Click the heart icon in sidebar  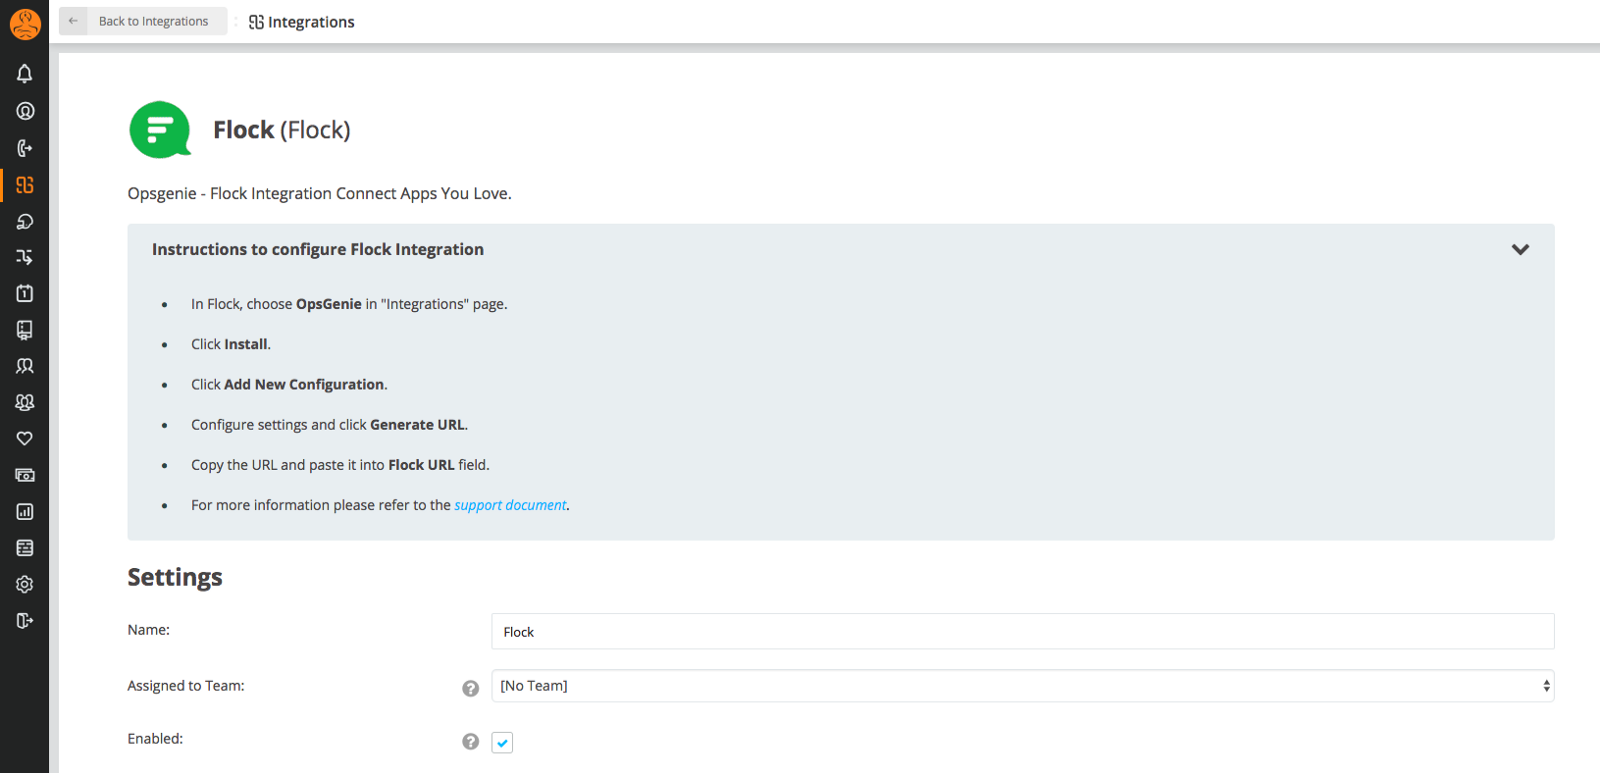coord(25,438)
